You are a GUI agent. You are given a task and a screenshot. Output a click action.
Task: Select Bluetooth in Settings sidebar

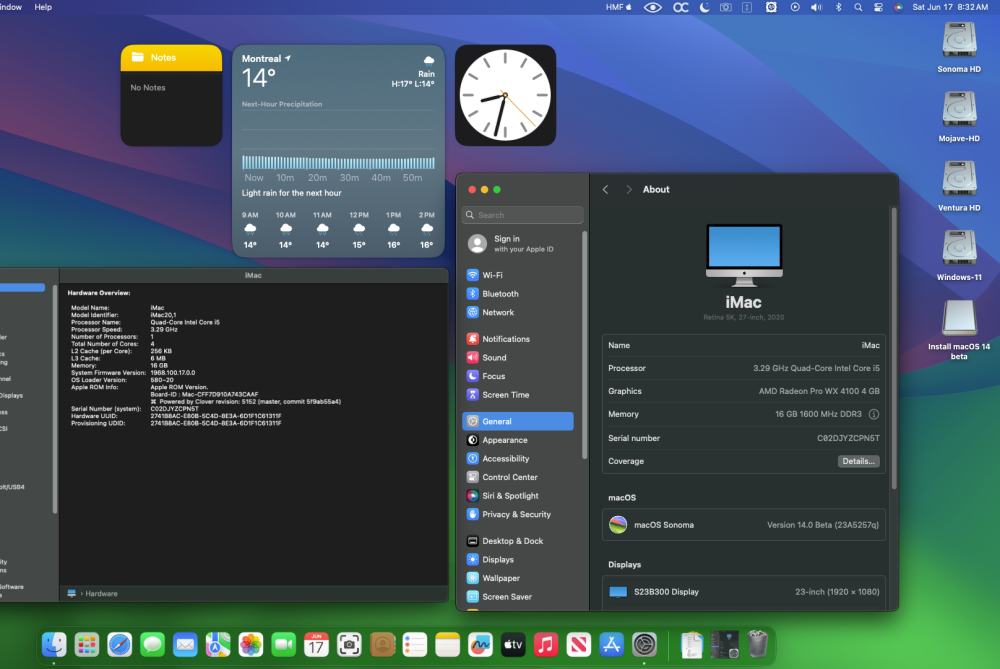click(x=518, y=294)
